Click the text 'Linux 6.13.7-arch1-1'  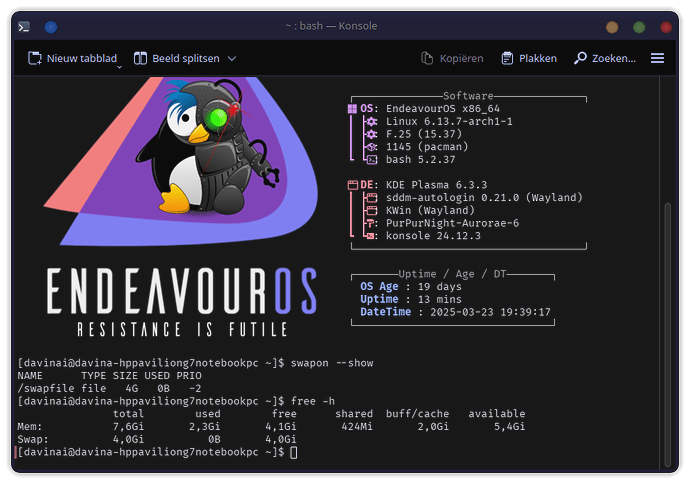(x=449, y=121)
